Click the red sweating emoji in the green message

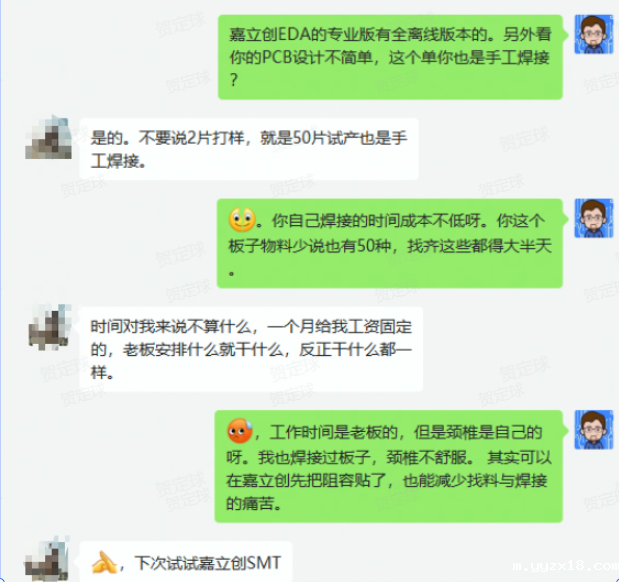pyautogui.click(x=240, y=431)
